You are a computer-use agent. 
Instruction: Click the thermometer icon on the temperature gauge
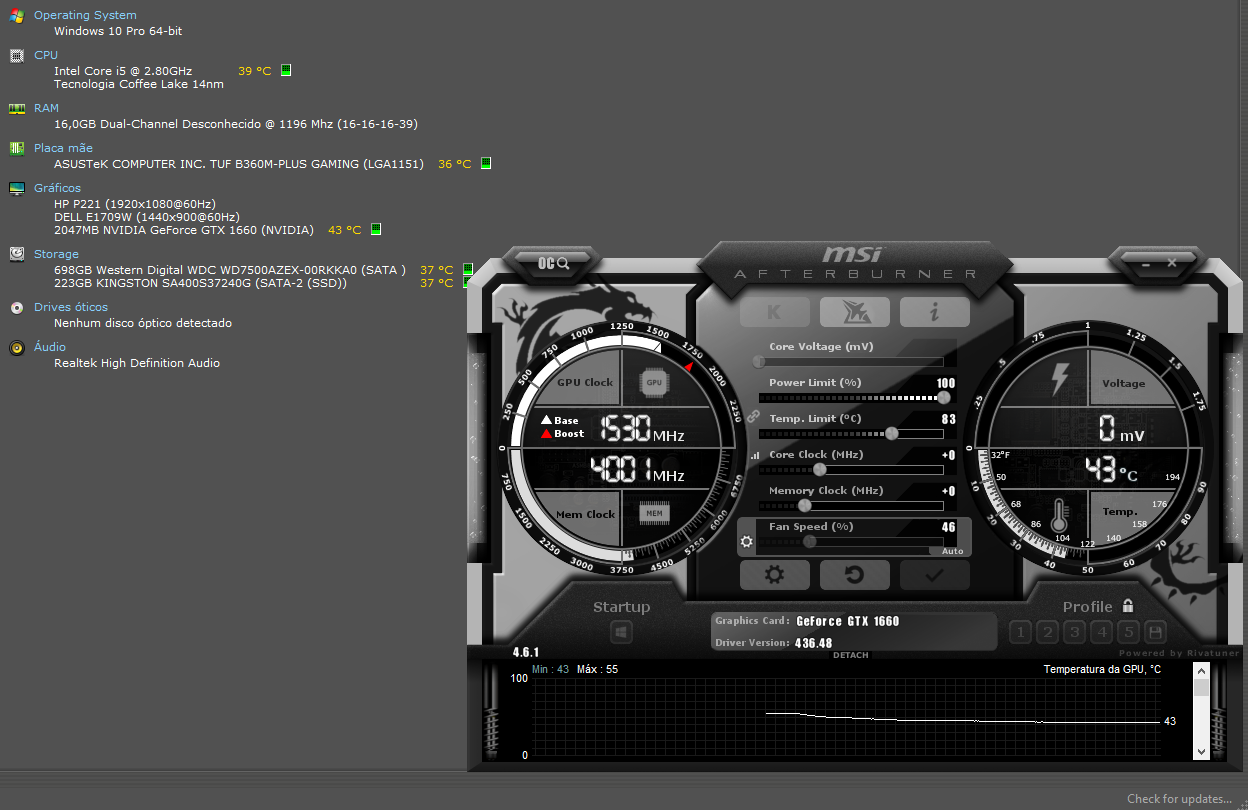[x=1060, y=514]
